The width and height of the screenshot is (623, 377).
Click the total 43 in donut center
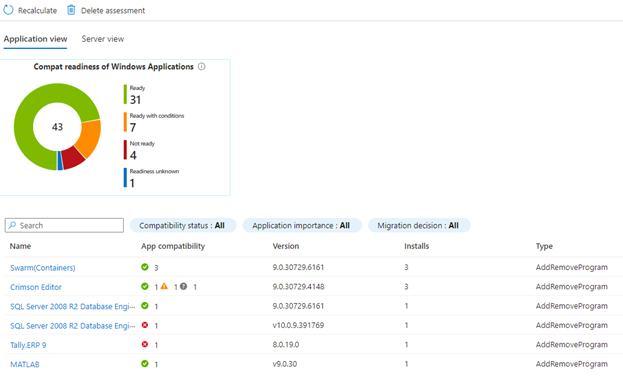(x=57, y=127)
